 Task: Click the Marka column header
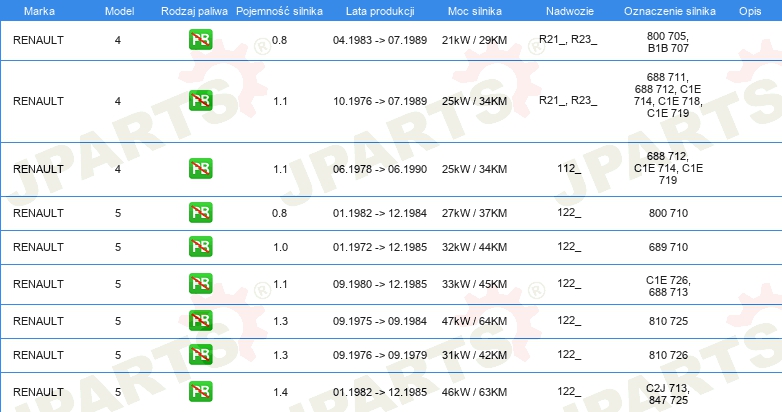click(x=39, y=11)
